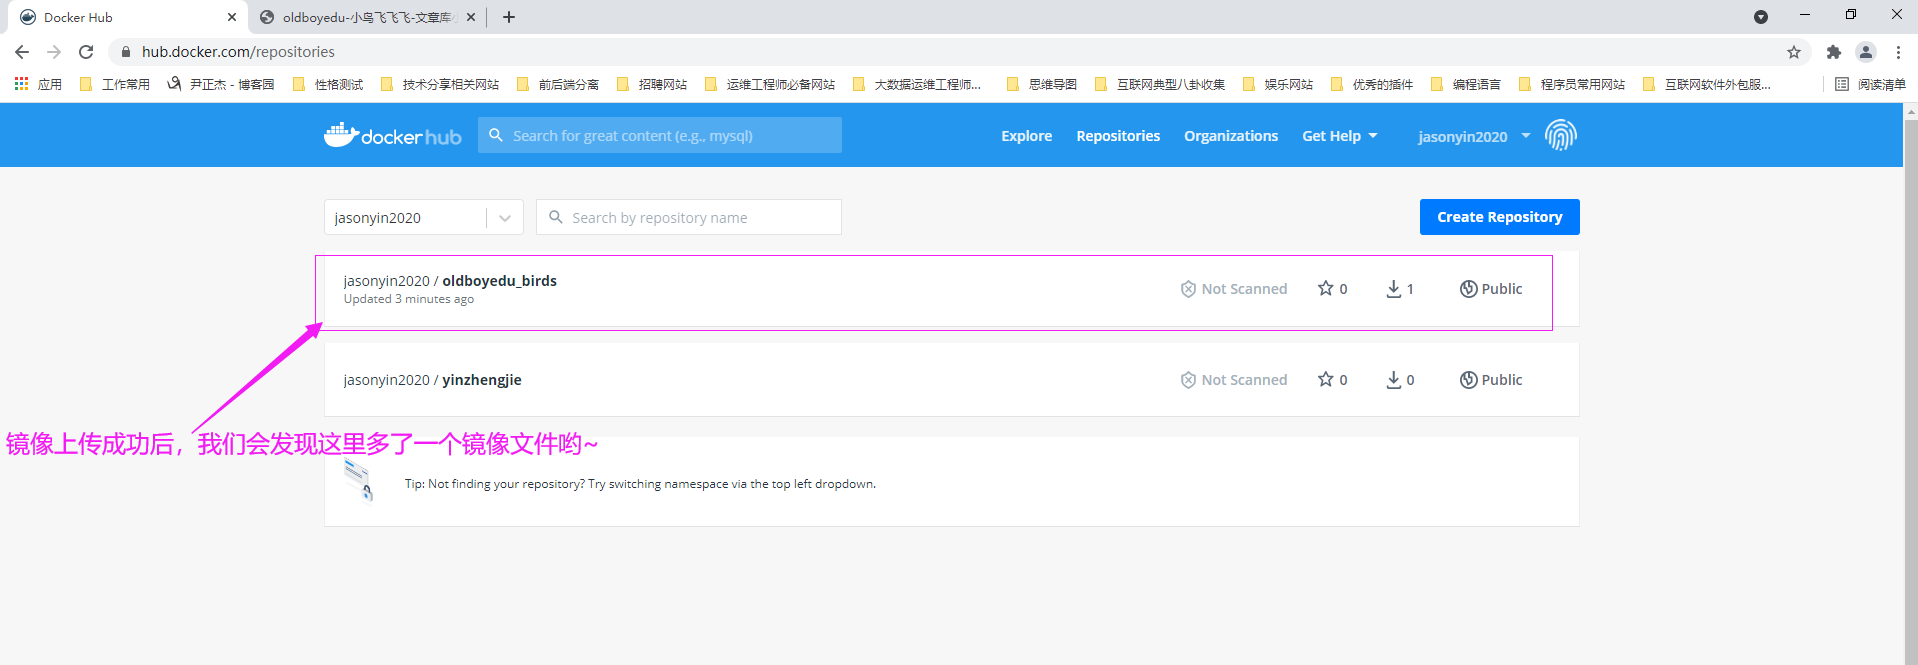
Task: Open the Chrome extensions puzzle icon
Action: tap(1833, 52)
